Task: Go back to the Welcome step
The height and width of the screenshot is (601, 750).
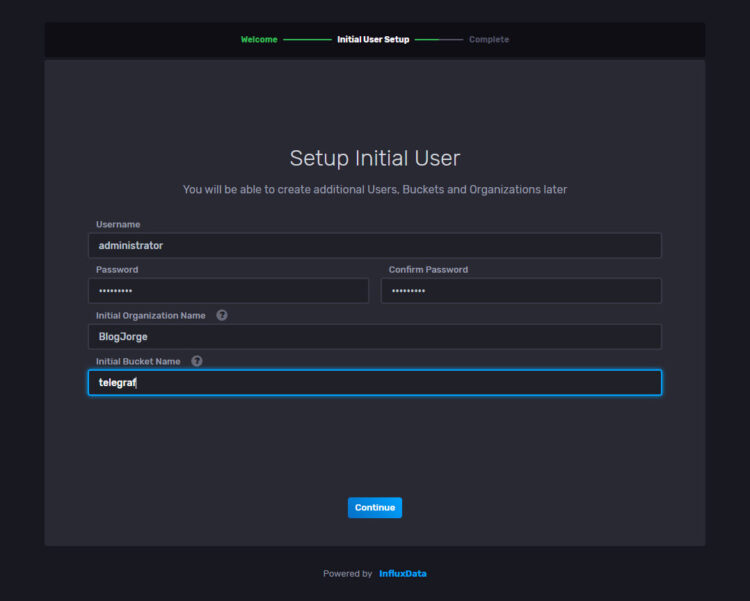Action: point(259,40)
